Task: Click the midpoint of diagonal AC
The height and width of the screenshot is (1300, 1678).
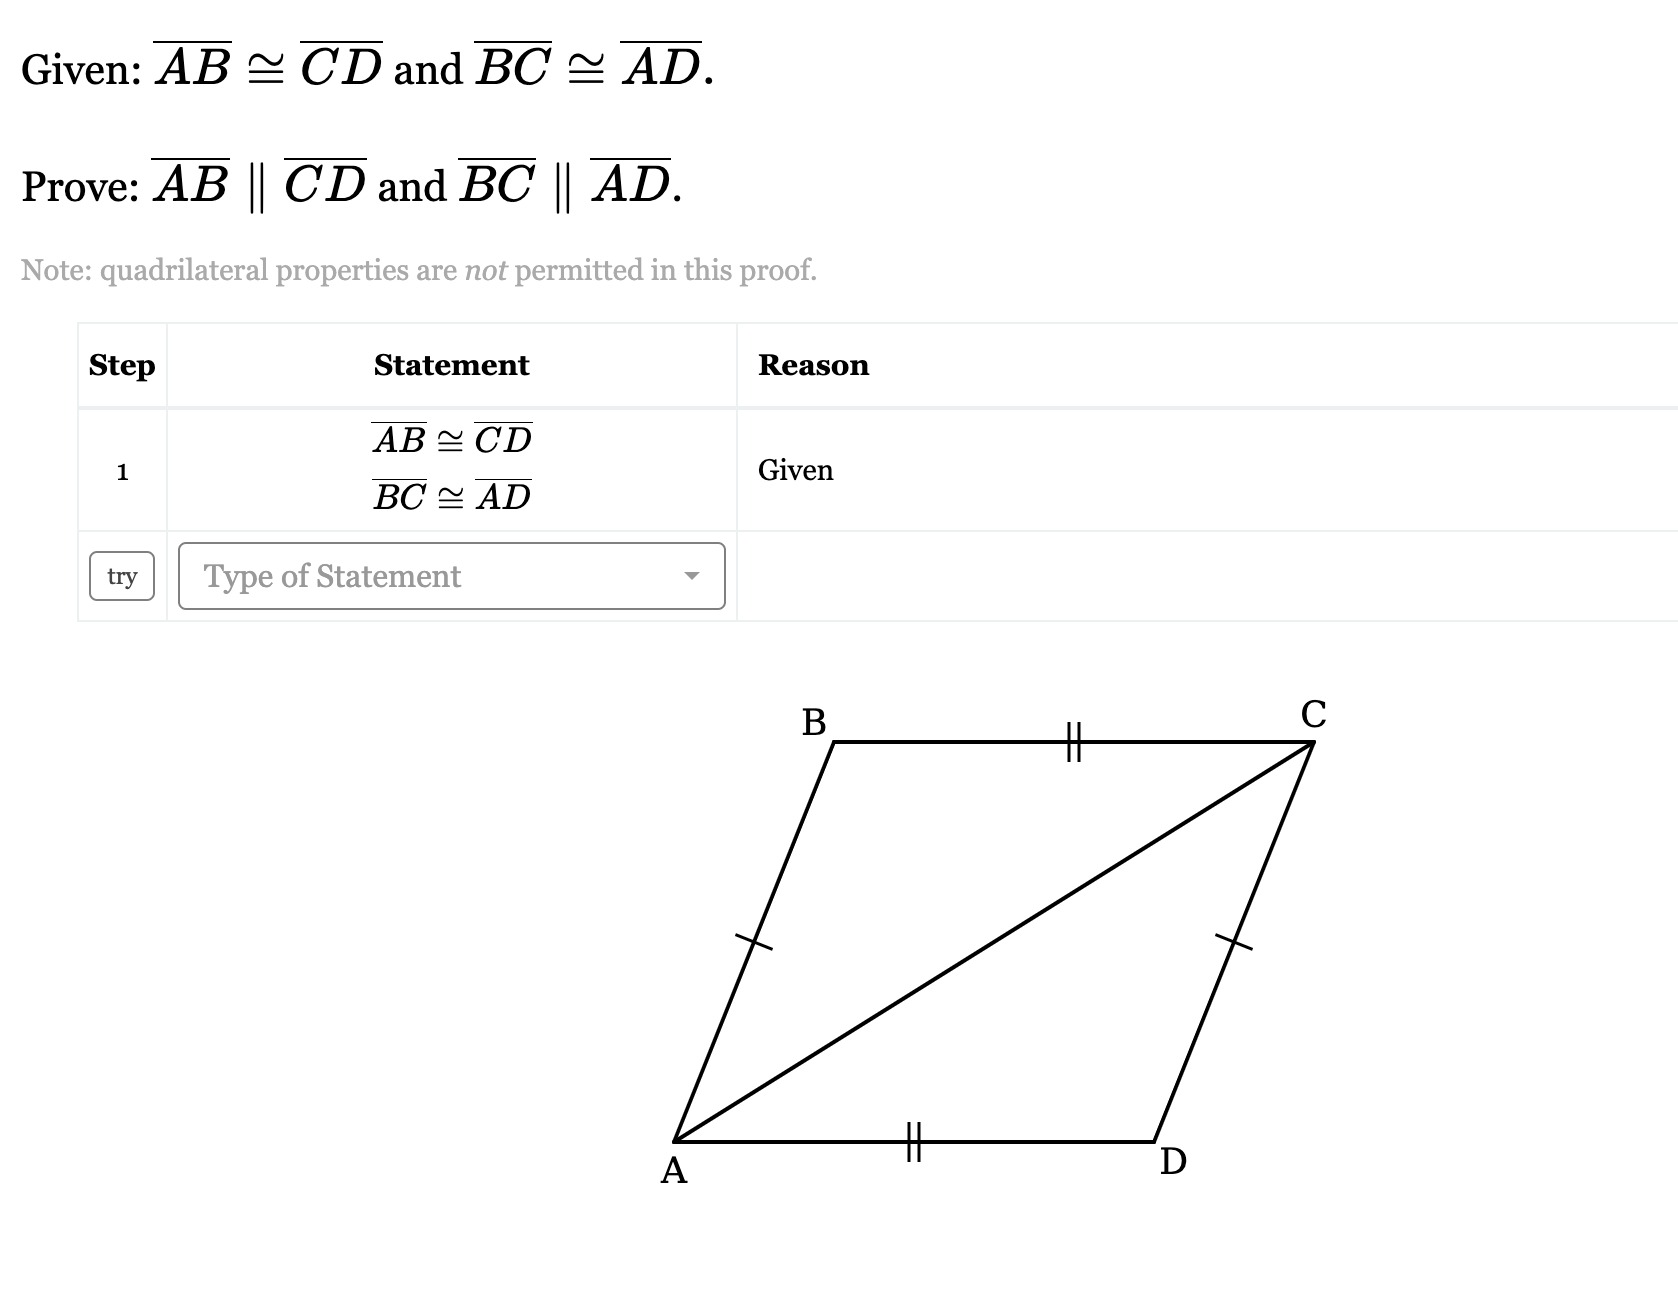Action: pyautogui.click(x=994, y=942)
